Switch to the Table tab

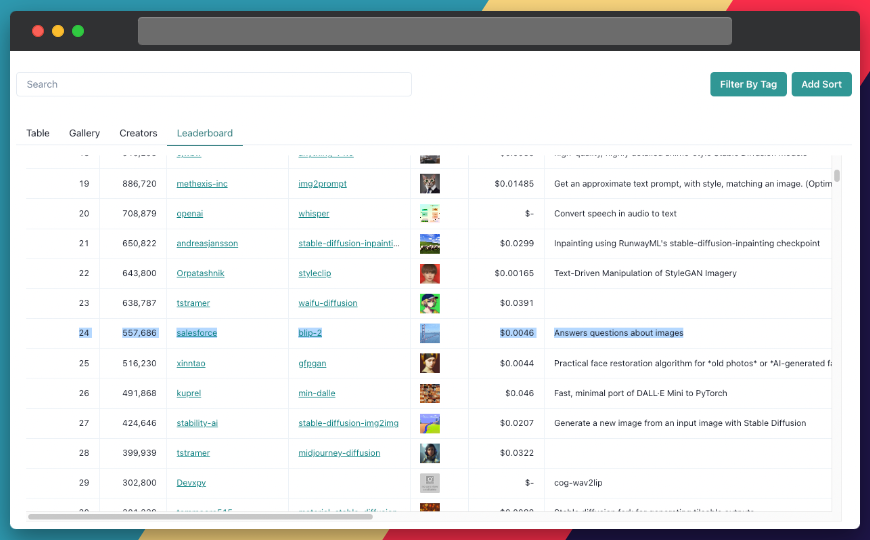coord(38,133)
